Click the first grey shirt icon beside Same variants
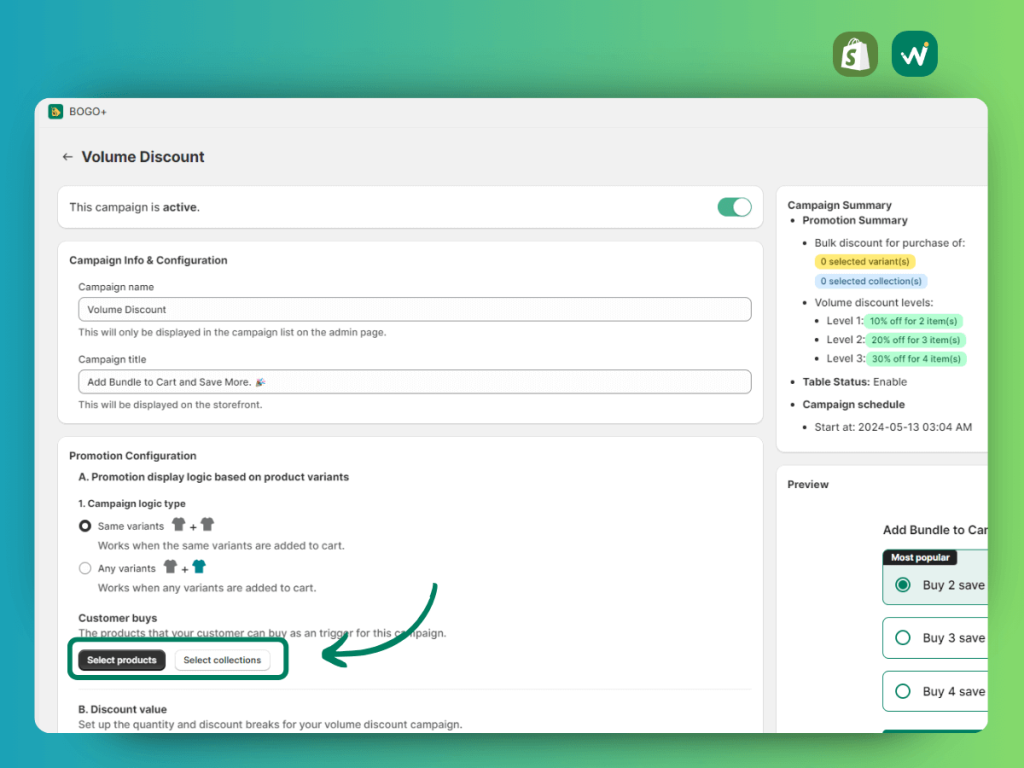The height and width of the screenshot is (768, 1024). (178, 524)
